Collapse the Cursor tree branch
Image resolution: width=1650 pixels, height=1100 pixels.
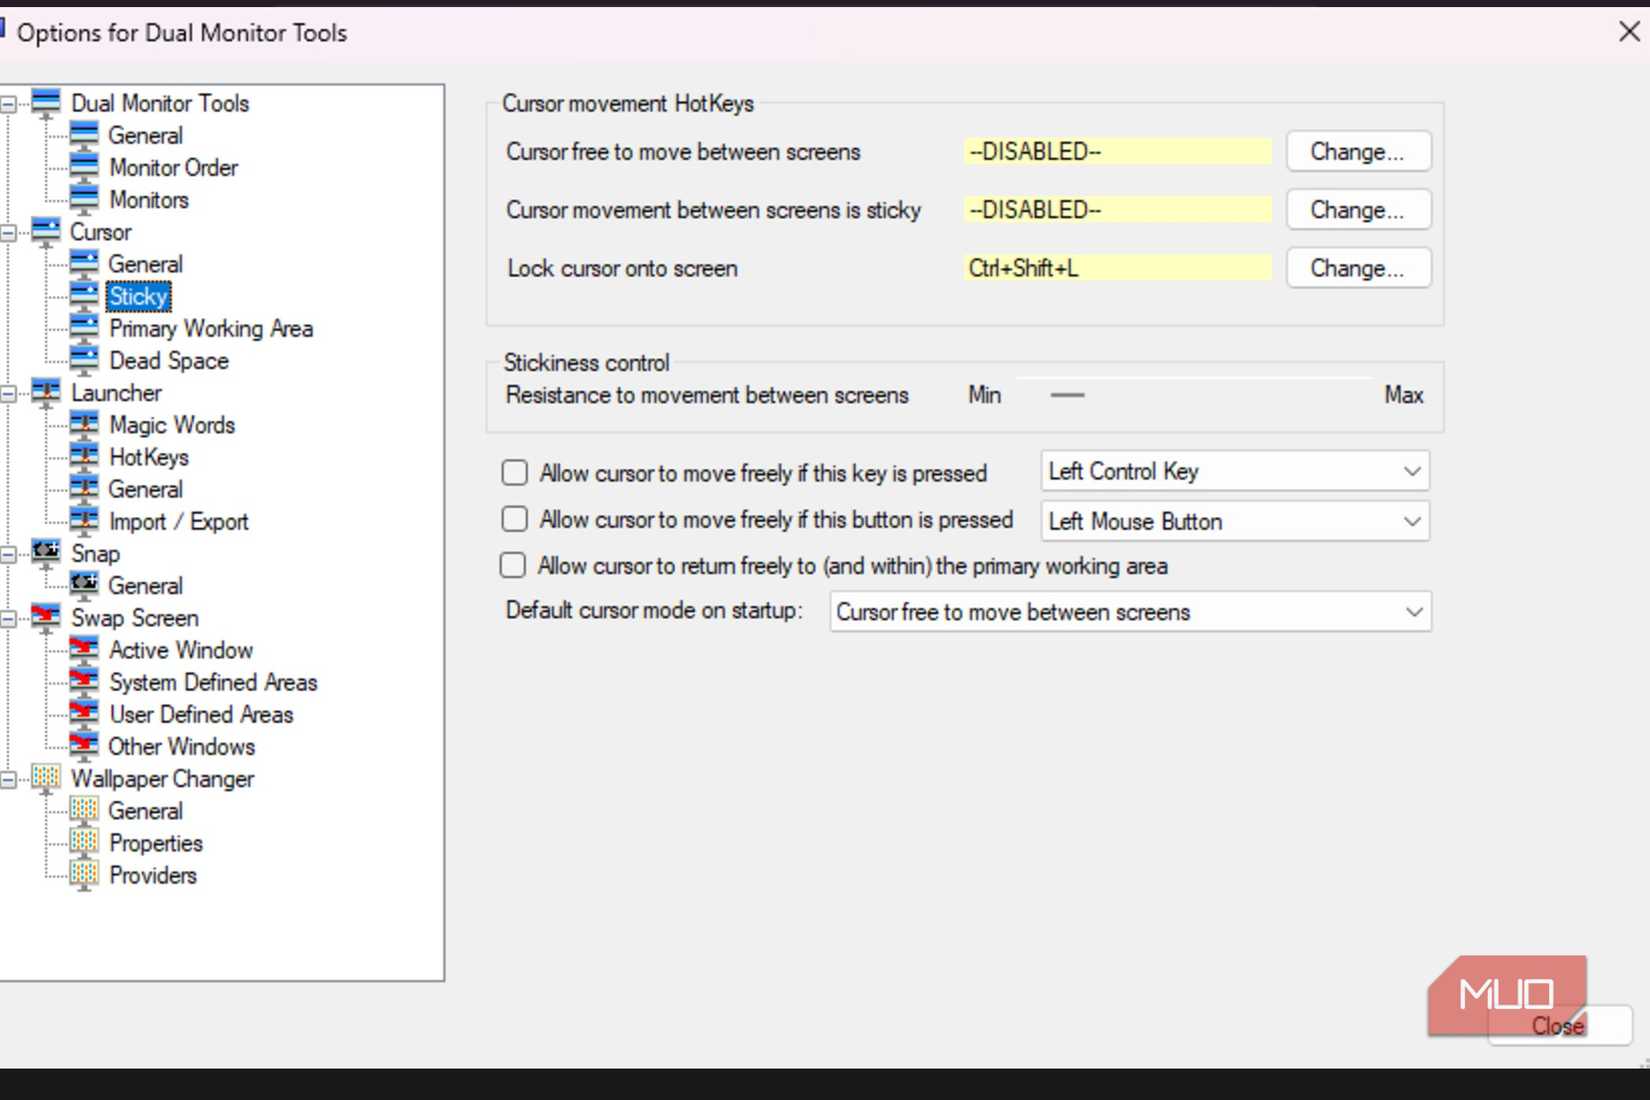pyautogui.click(x=8, y=231)
